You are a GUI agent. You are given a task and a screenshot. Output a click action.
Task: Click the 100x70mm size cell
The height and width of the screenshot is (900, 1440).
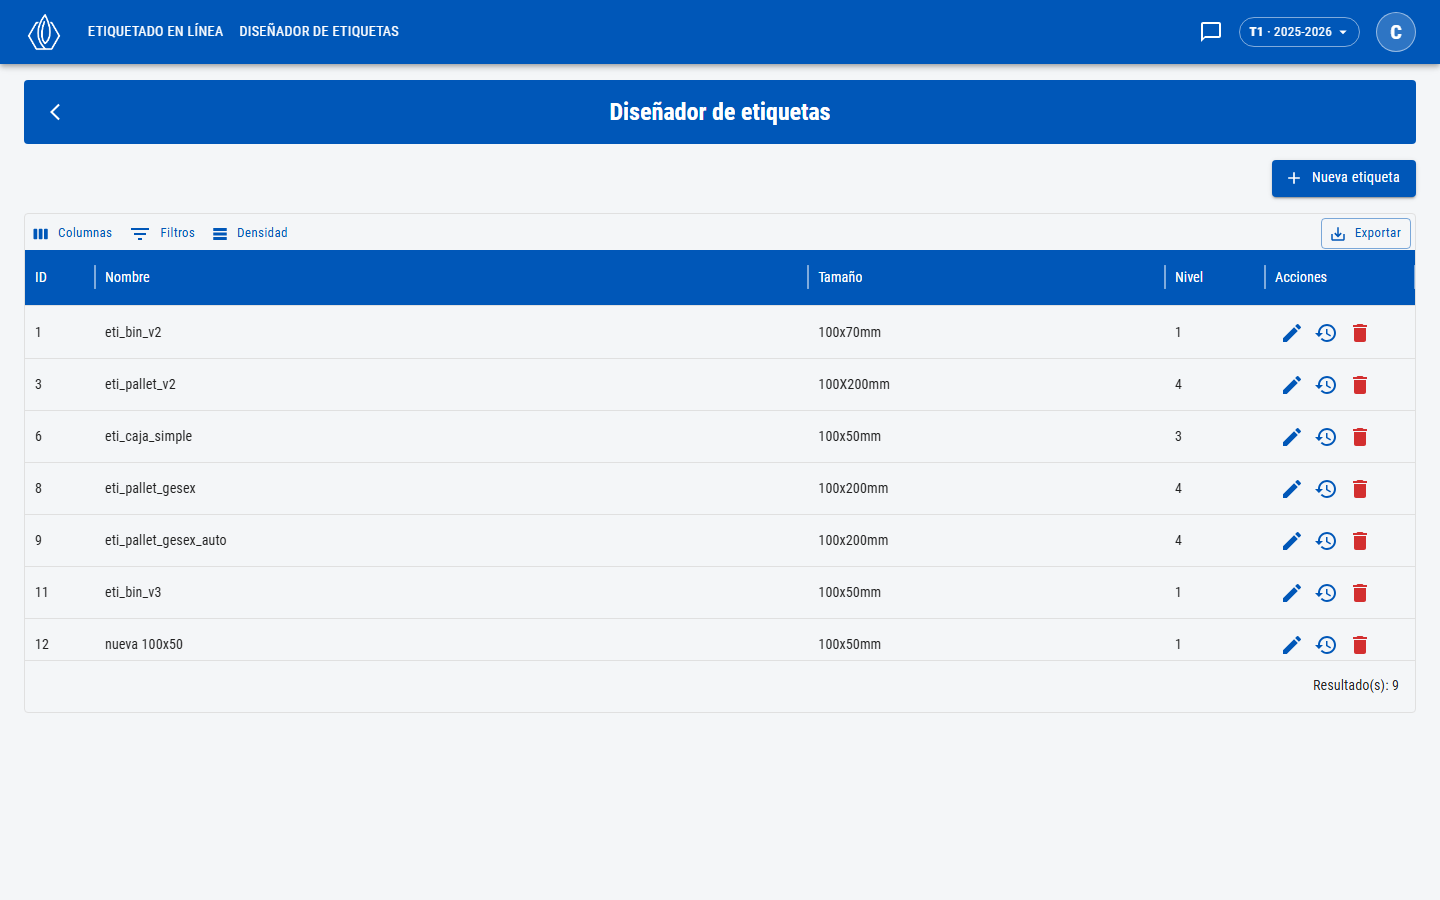(x=986, y=332)
